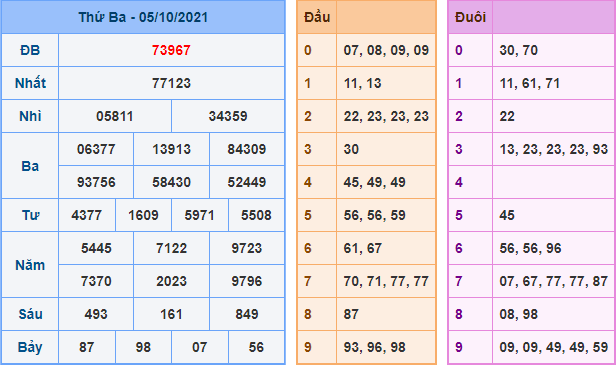This screenshot has height=365, width=616.
Task: Select the Ba prize label
Action: (x=30, y=166)
